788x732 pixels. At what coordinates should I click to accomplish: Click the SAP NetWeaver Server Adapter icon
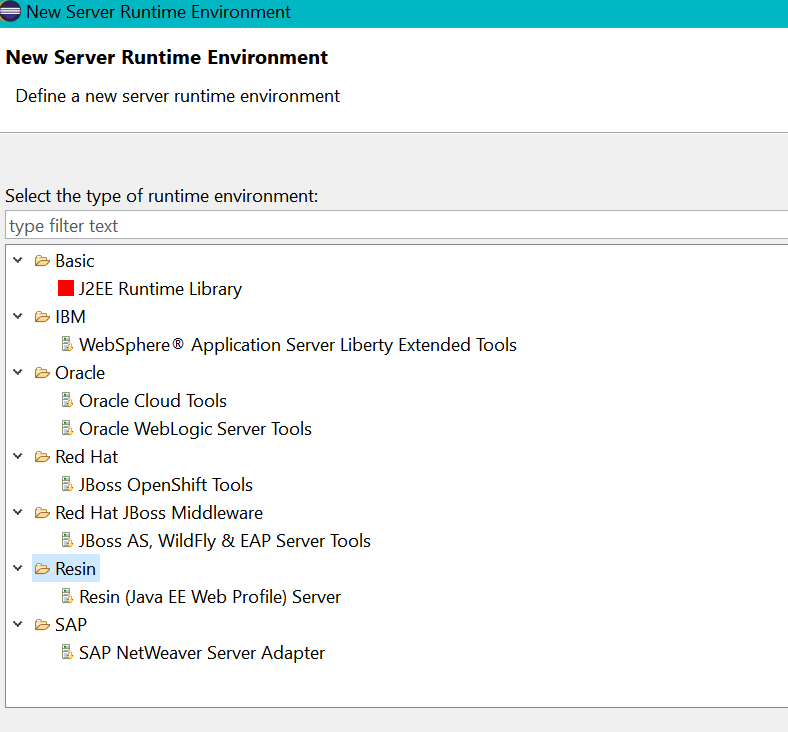tap(67, 652)
